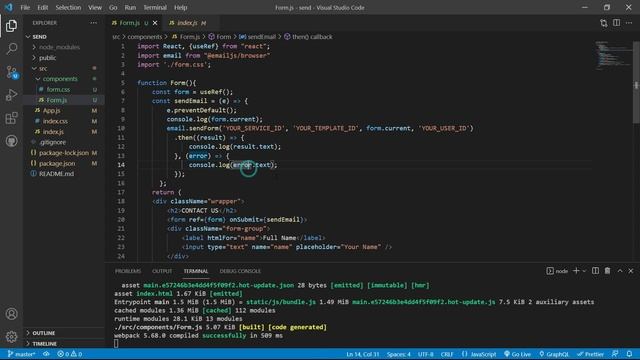Change Spaces: 4 indentation setting
The image size is (640, 360).
tap(399, 354)
